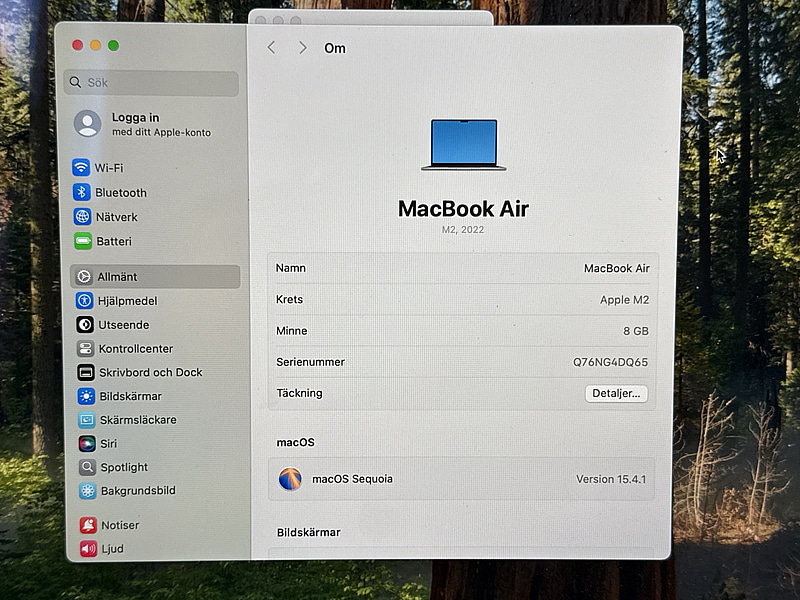Open Ljud sound settings icon
This screenshot has height=600, width=800.
pyautogui.click(x=88, y=548)
